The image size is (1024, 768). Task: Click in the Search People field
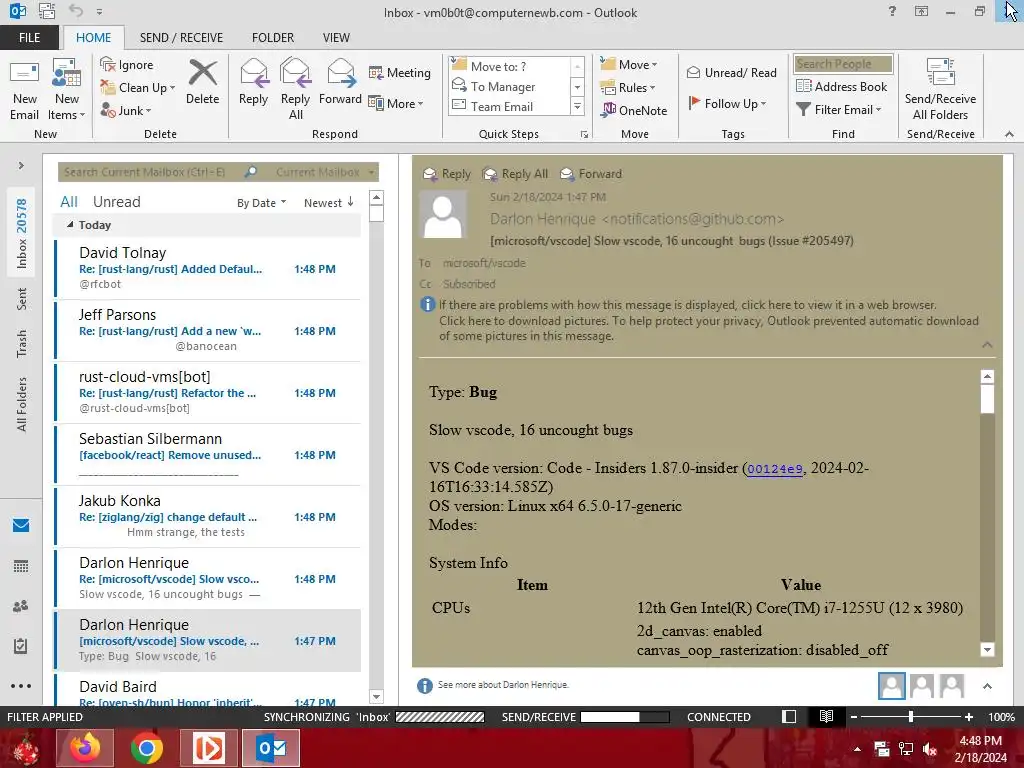843,64
